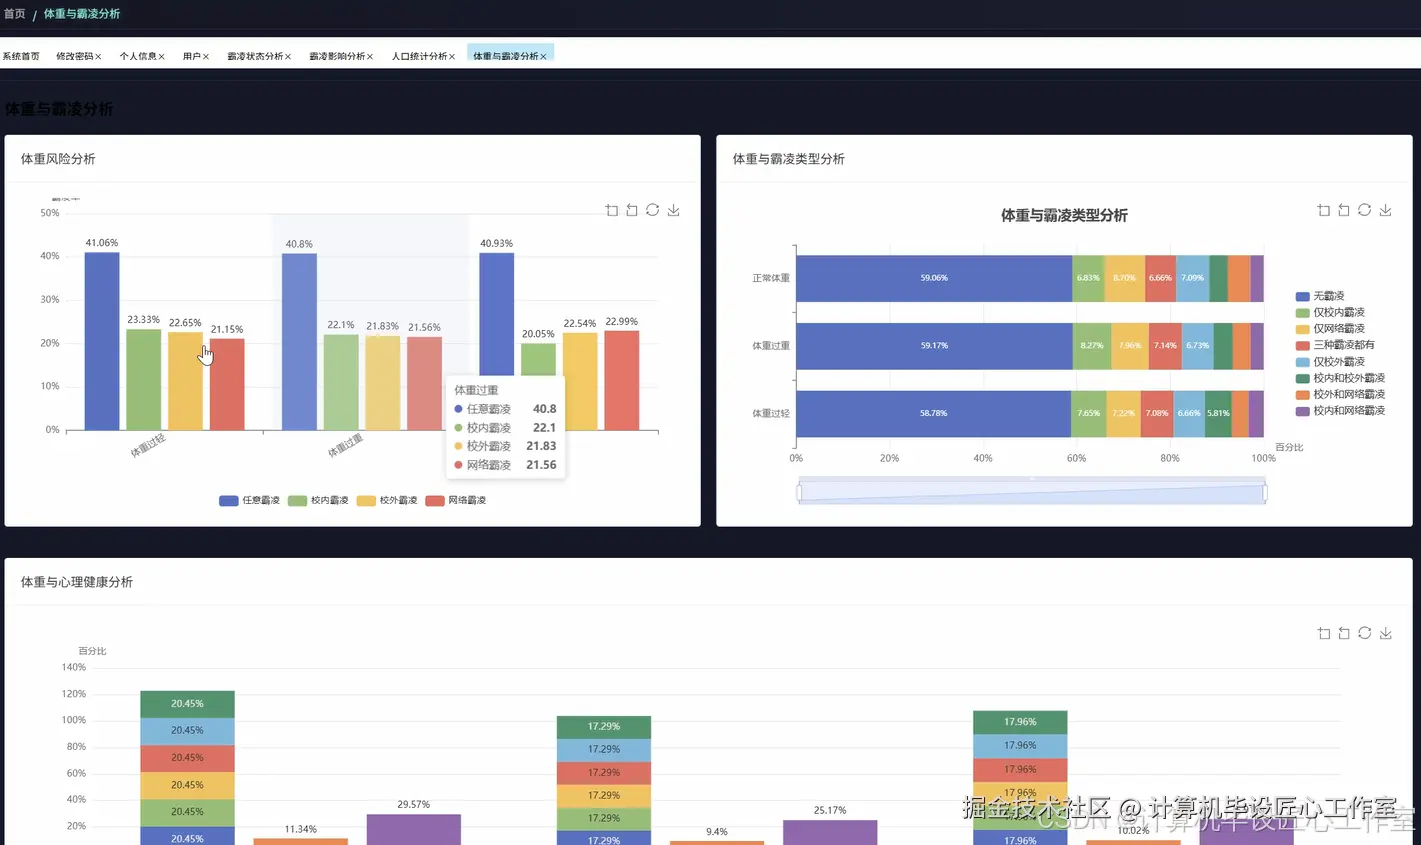Click the 59.06% bar segment for 正常体重
This screenshot has height=845, width=1421.
pos(934,278)
